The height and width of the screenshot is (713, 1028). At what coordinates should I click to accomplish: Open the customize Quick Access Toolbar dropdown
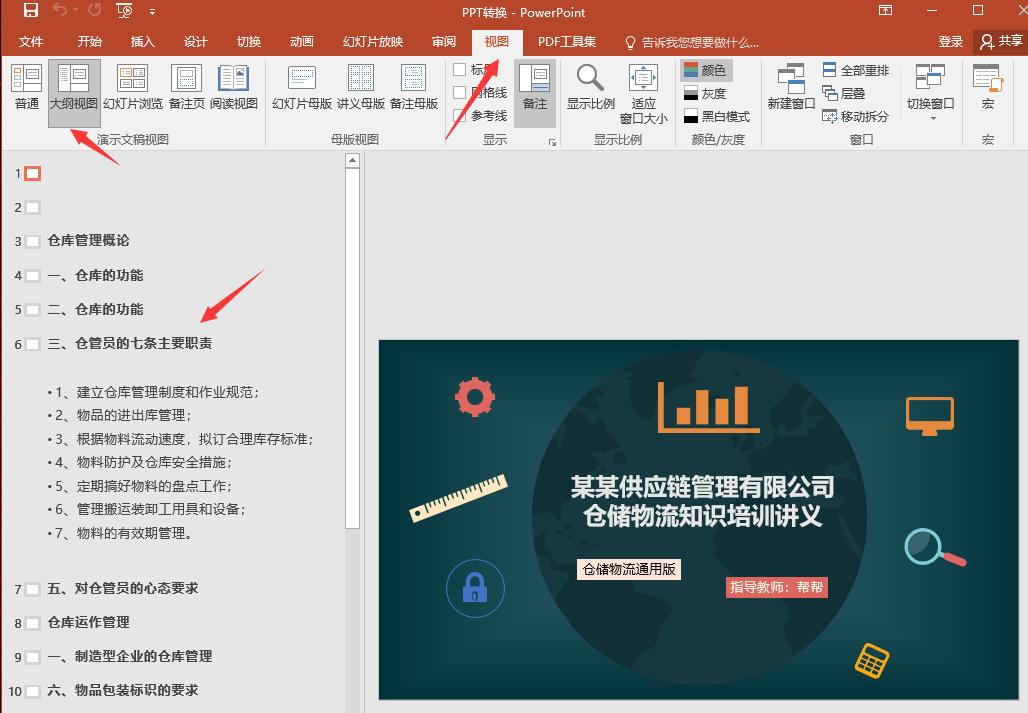pyautogui.click(x=154, y=13)
